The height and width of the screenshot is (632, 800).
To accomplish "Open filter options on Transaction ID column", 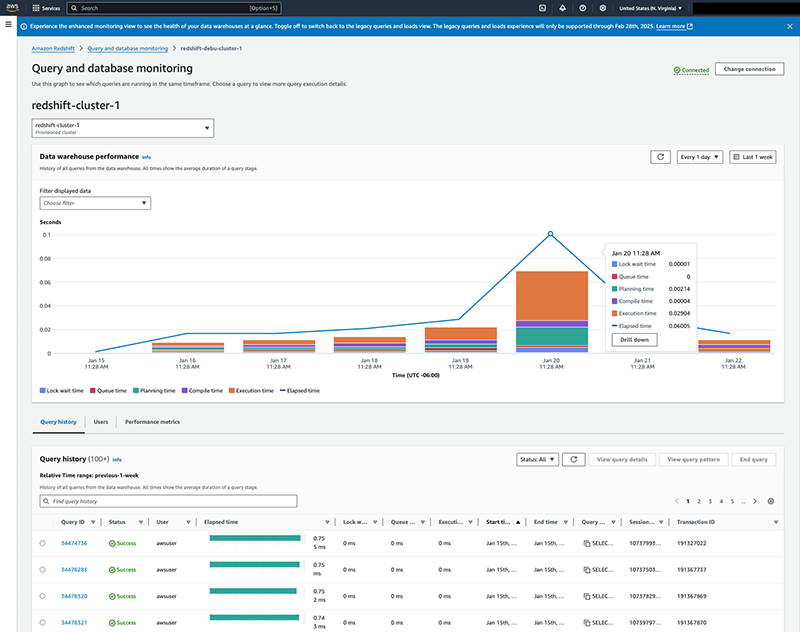I will [x=776, y=522].
